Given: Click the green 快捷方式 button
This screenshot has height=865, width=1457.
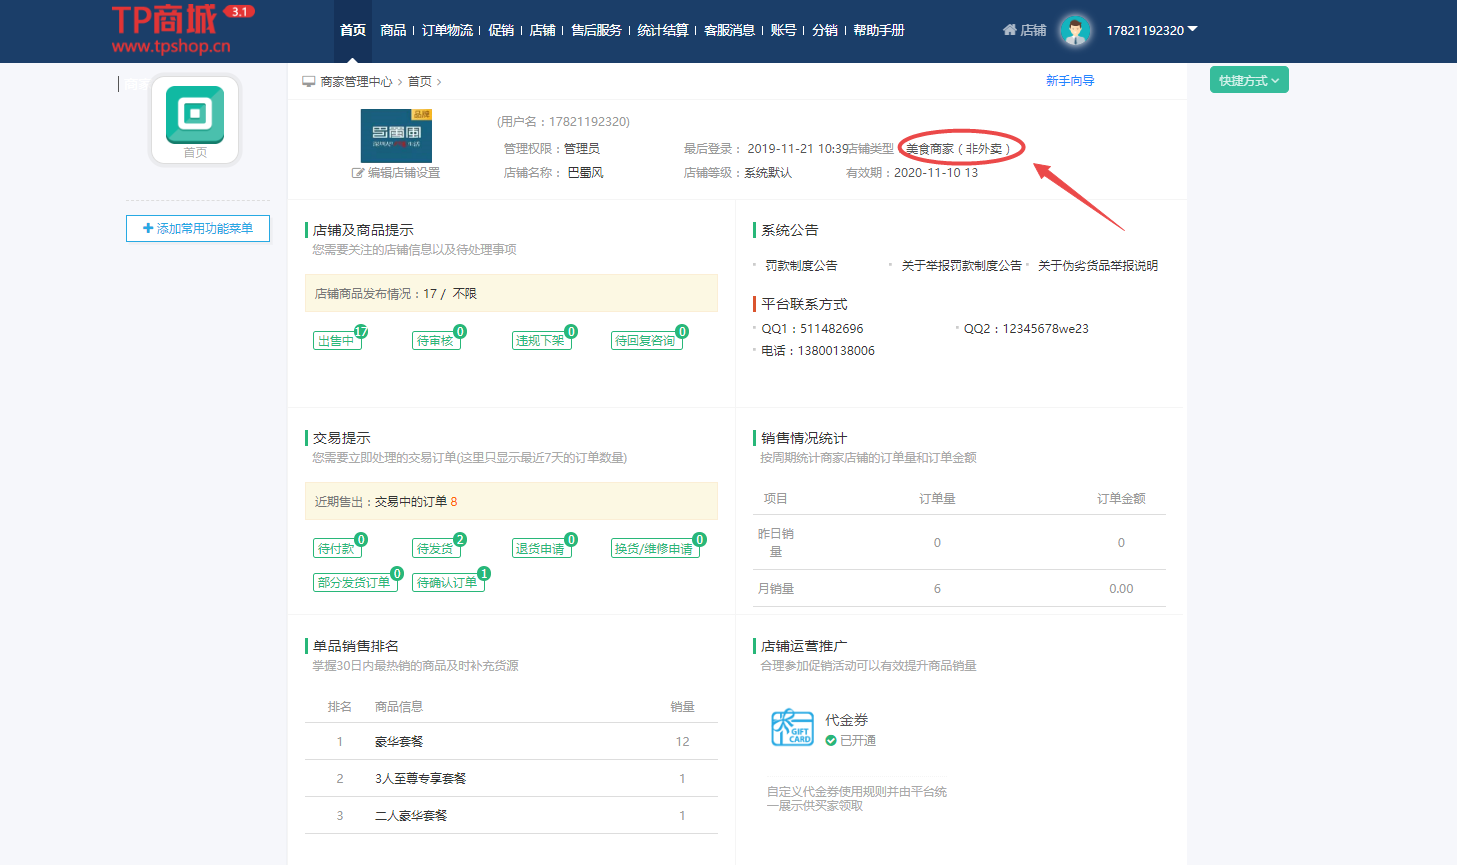Looking at the screenshot, I should coord(1248,80).
